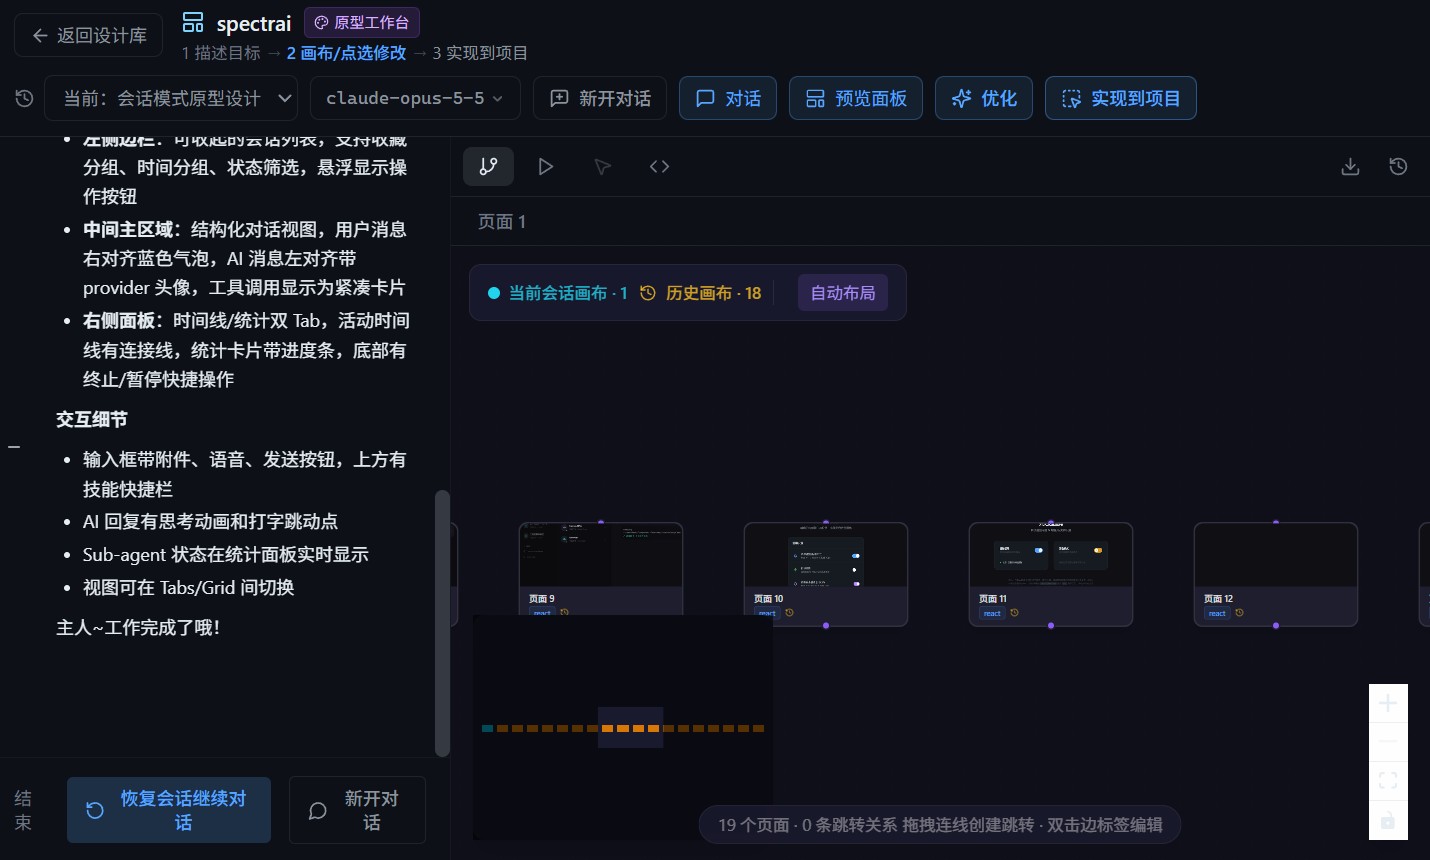Select step 2 画布/点选修改
This screenshot has height=860, width=1430.
(x=346, y=53)
